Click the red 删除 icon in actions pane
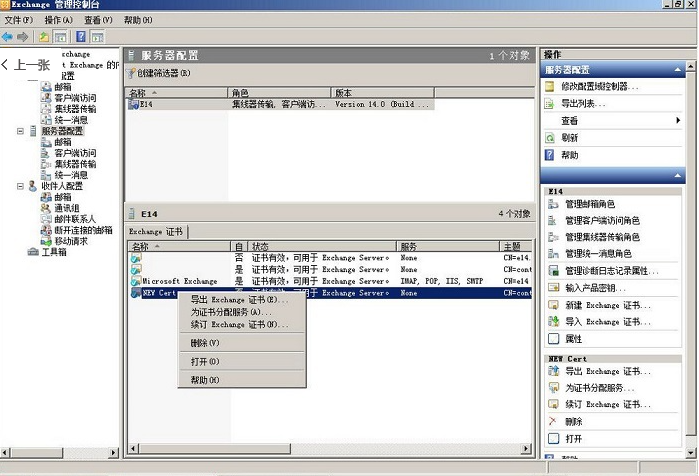 [553, 421]
